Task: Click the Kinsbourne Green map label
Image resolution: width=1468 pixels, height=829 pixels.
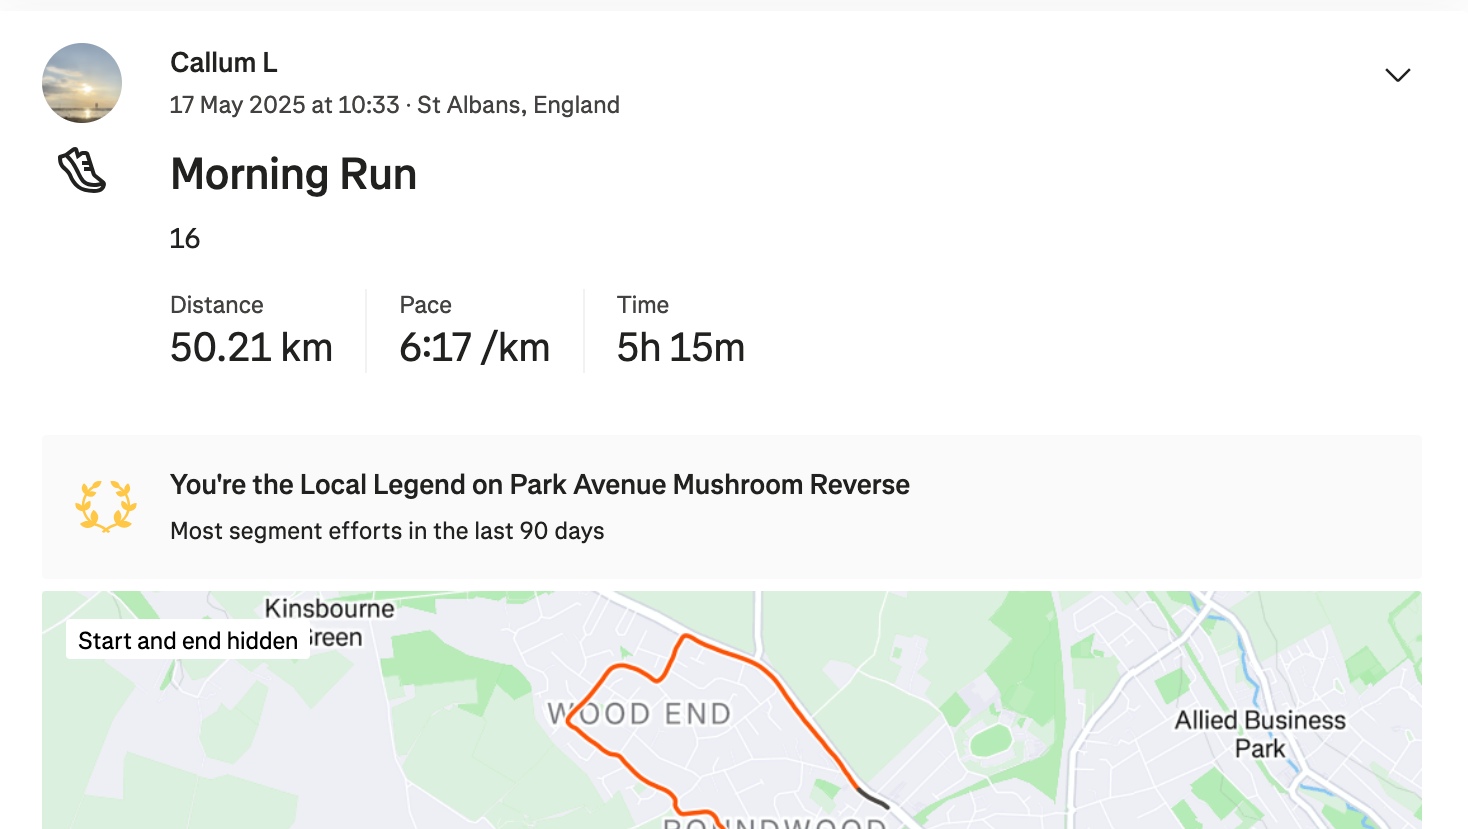Action: click(329, 623)
